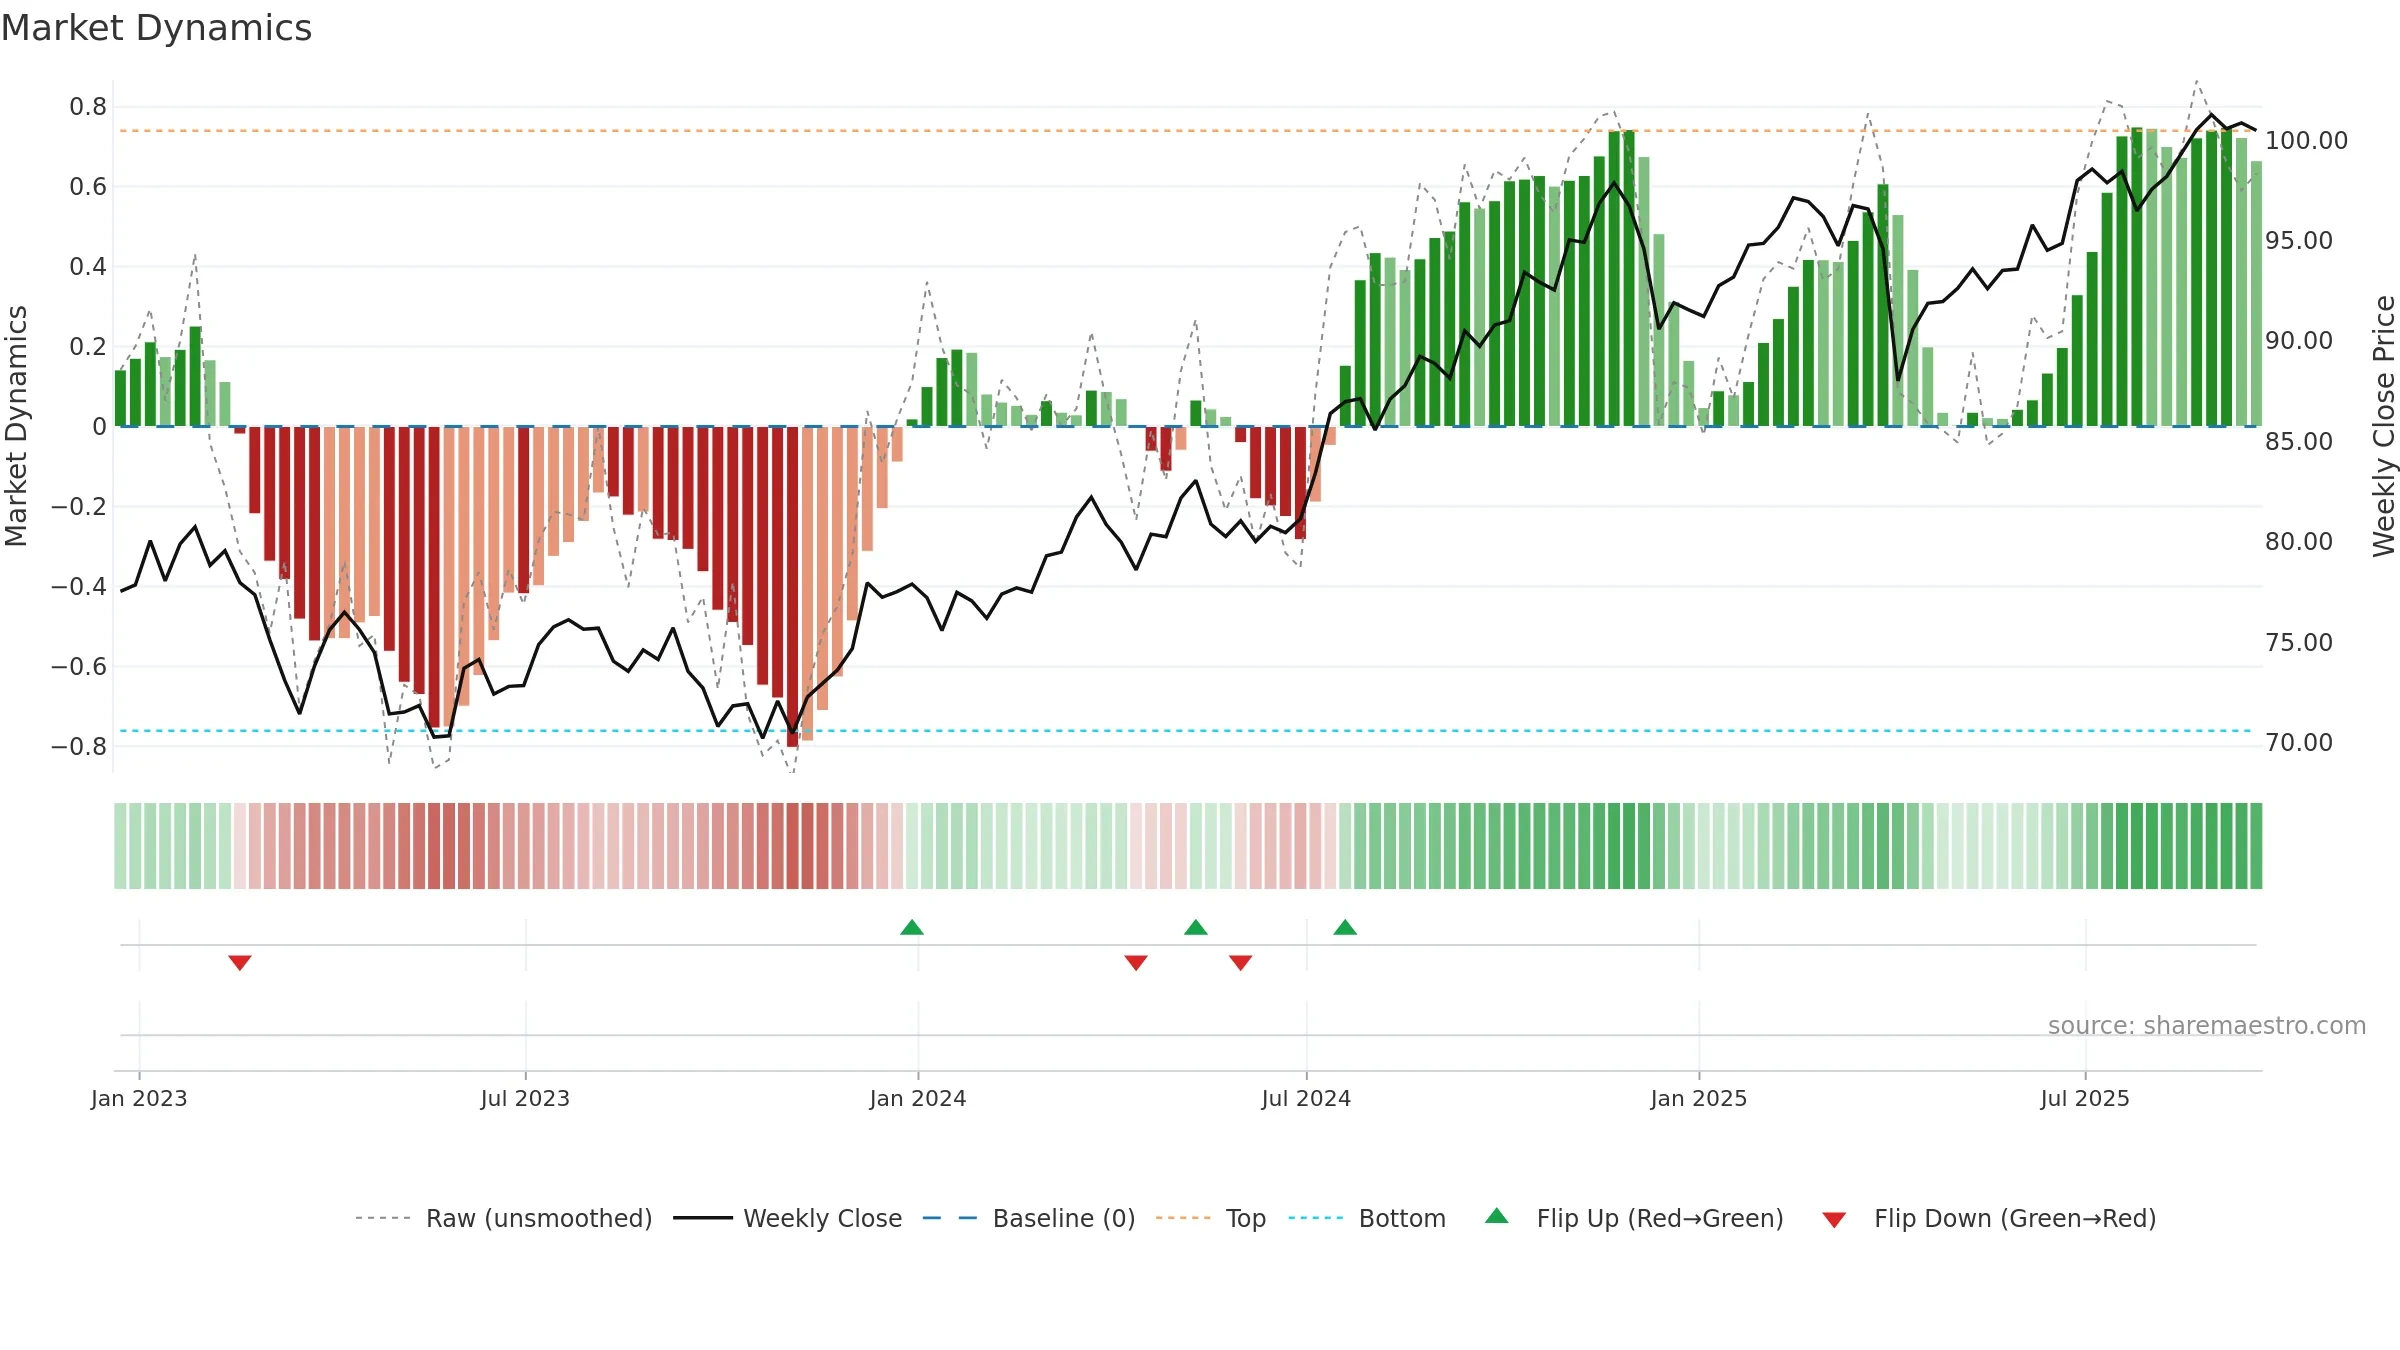2400x1350 pixels.
Task: Toggle the Raw (unsmoothed) legend entry
Action: (x=504, y=1218)
